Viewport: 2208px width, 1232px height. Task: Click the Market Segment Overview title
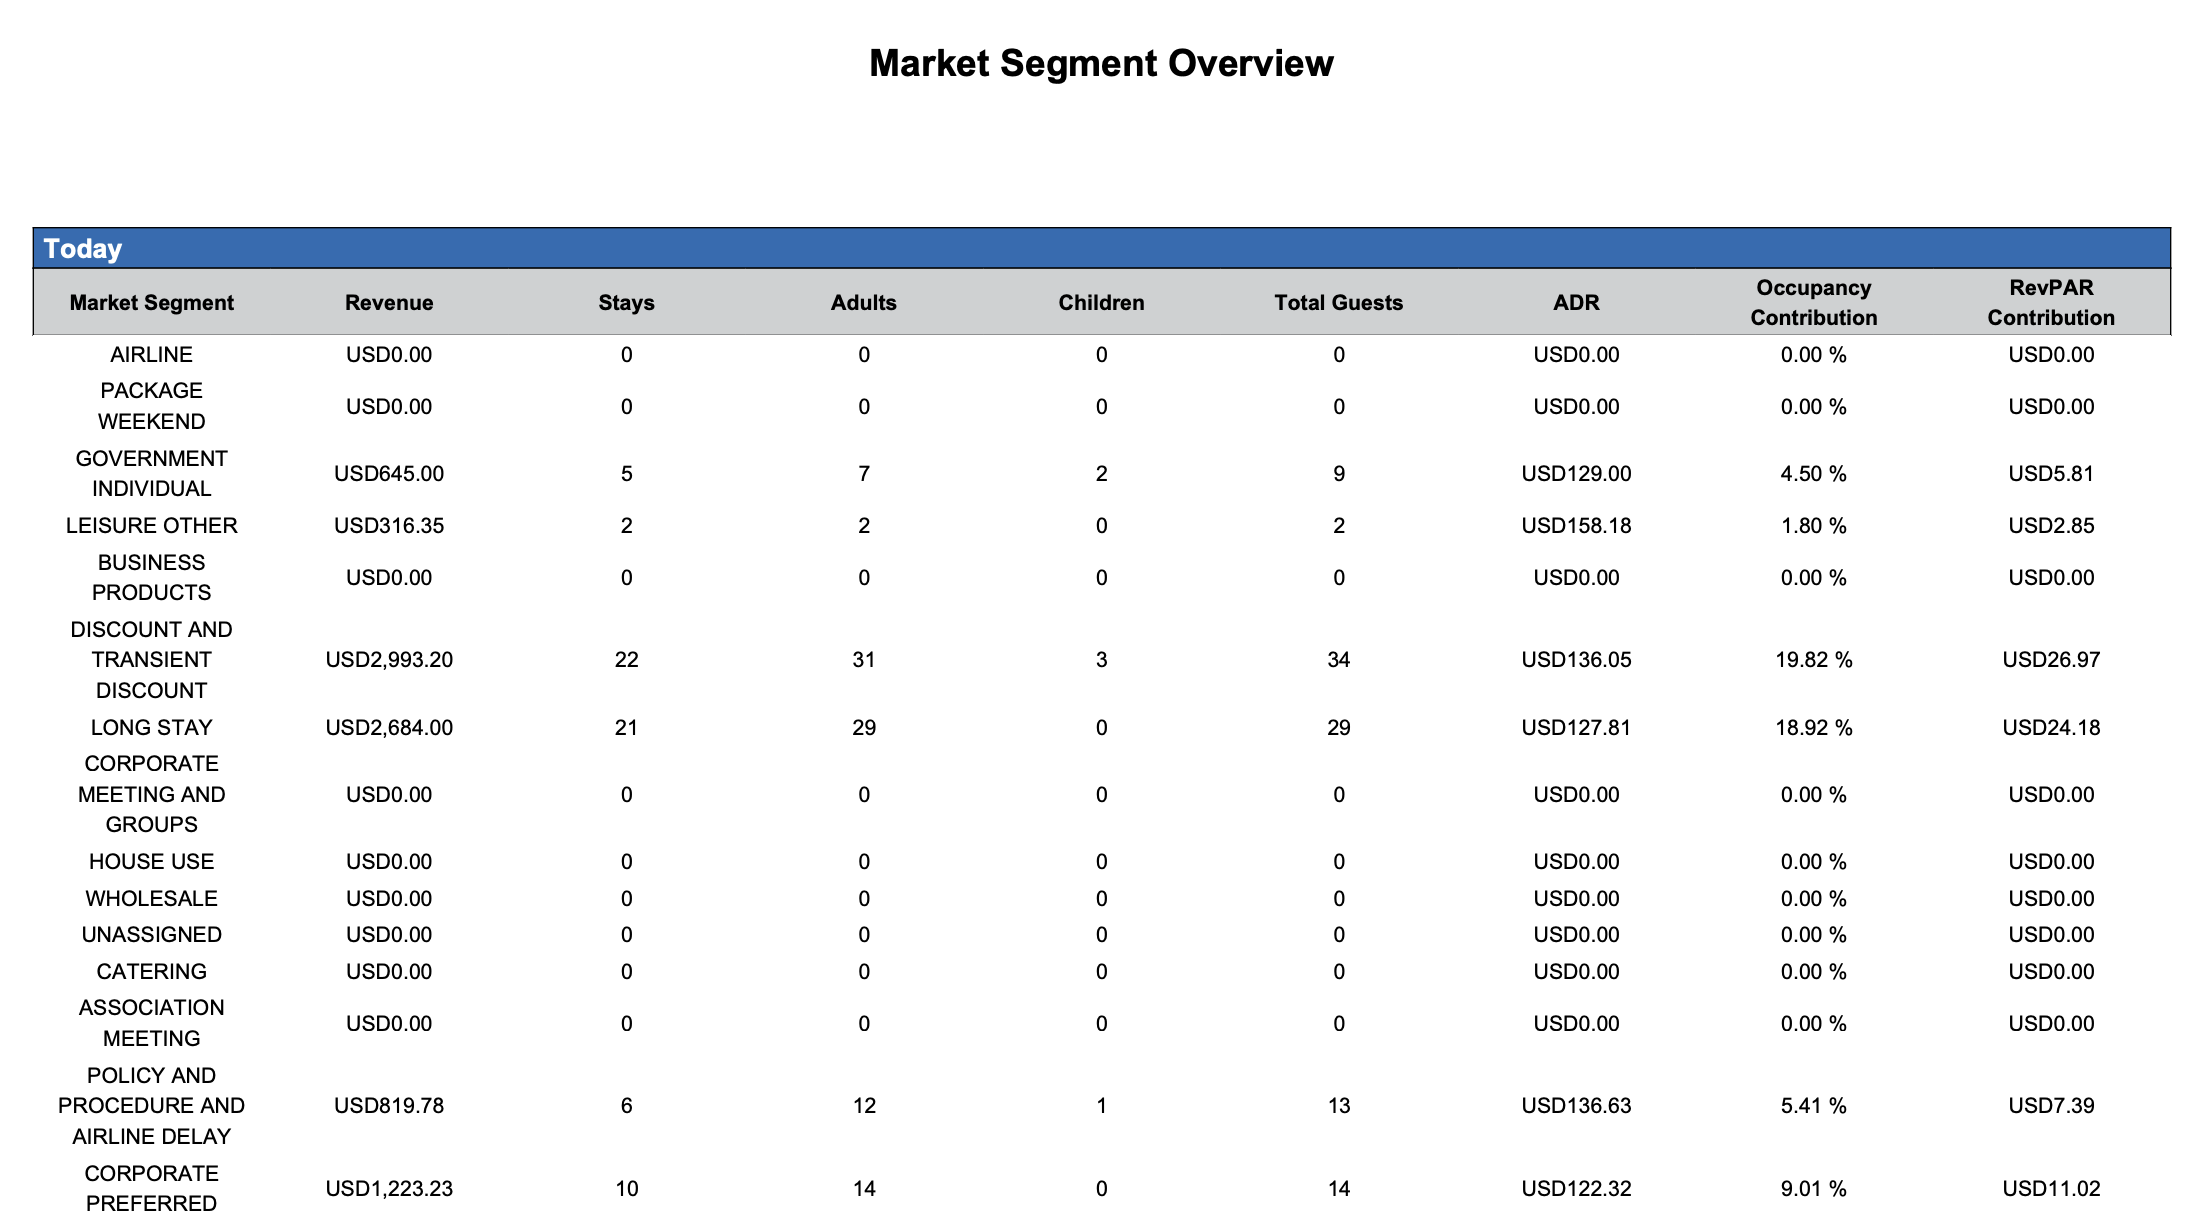click(x=1101, y=63)
